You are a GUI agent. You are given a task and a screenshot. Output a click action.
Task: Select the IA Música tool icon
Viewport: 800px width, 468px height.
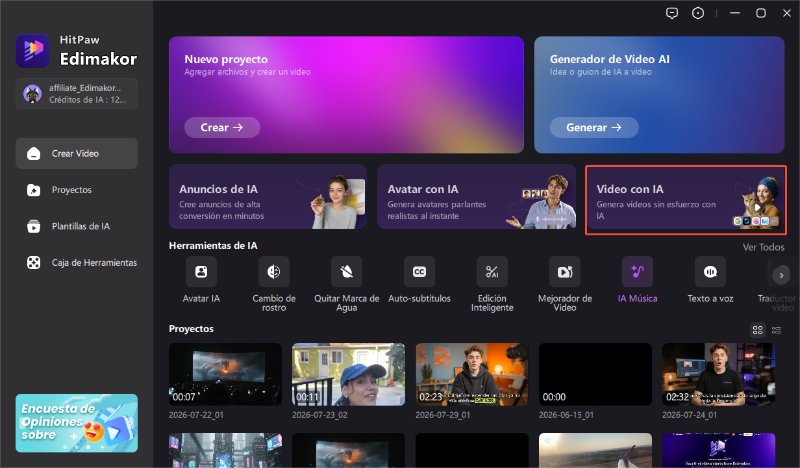coord(637,272)
